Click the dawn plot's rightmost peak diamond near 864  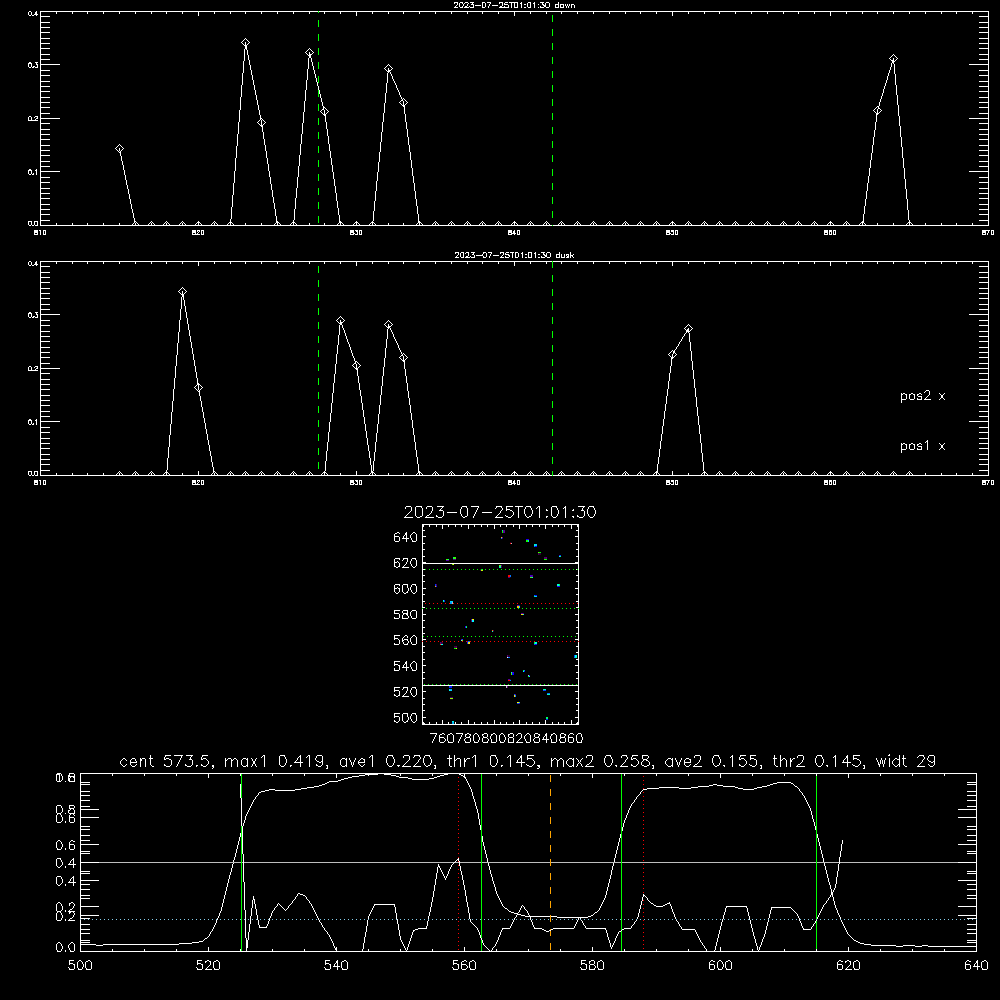[x=893, y=59]
